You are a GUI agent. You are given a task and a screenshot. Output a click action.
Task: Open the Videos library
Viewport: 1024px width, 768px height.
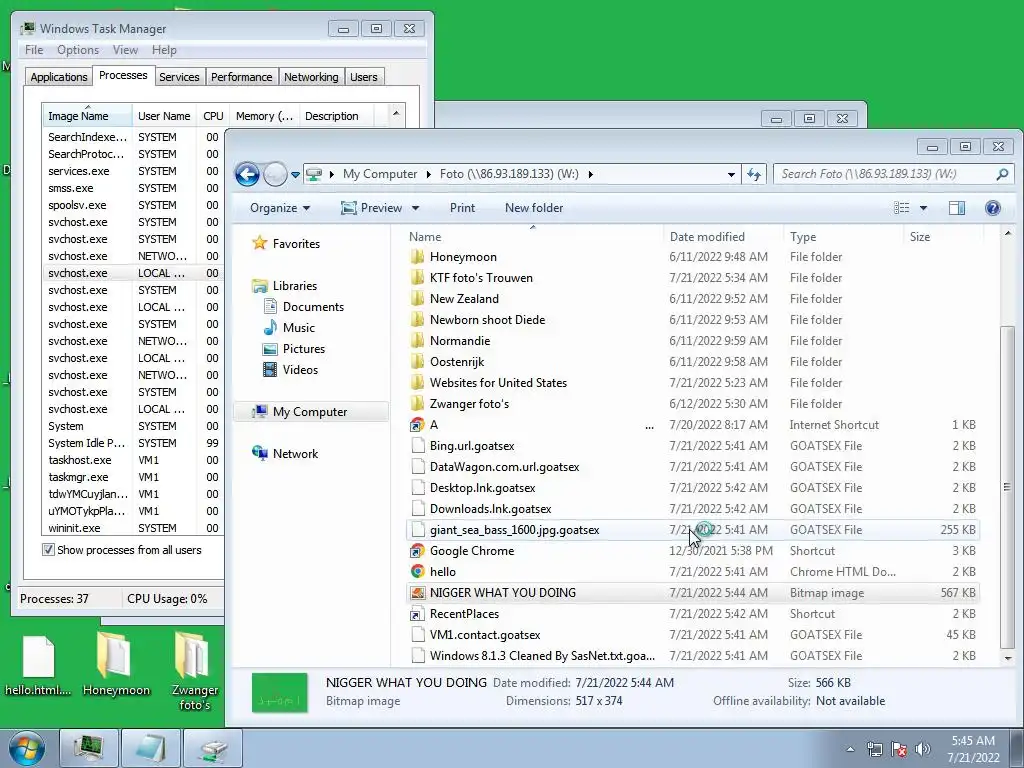[x=300, y=370]
